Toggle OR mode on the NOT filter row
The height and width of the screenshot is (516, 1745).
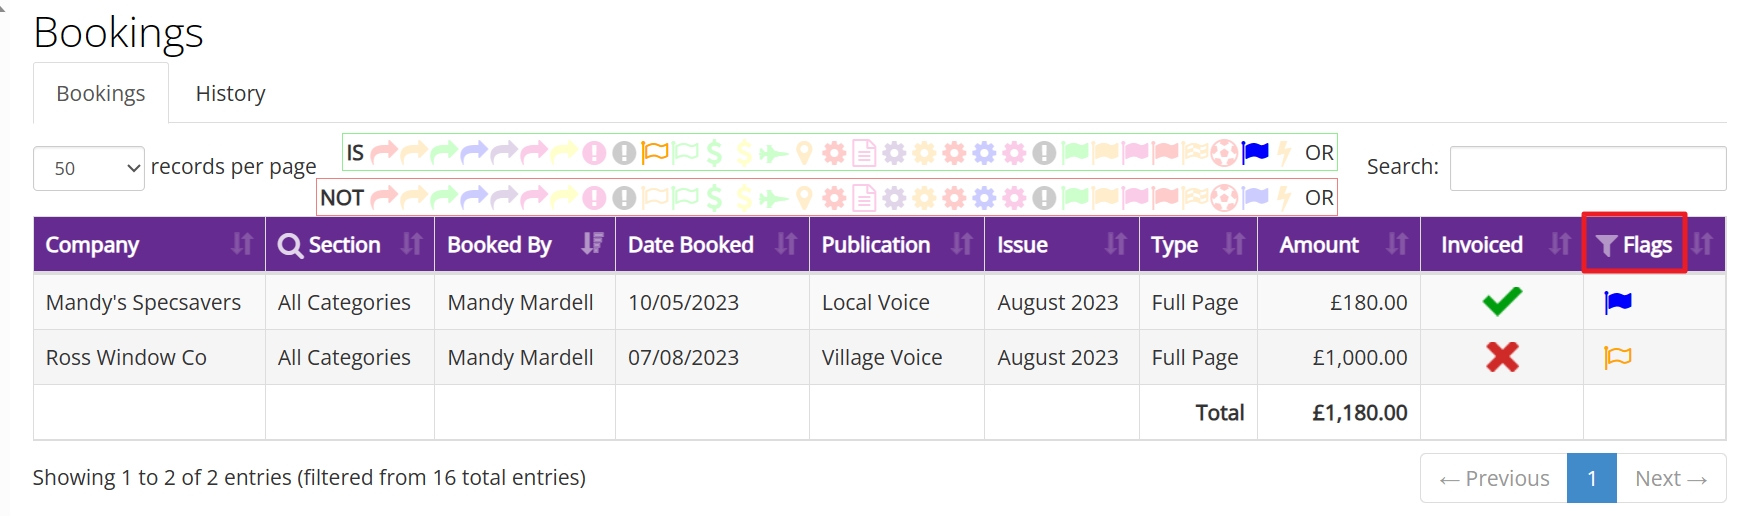click(1319, 198)
